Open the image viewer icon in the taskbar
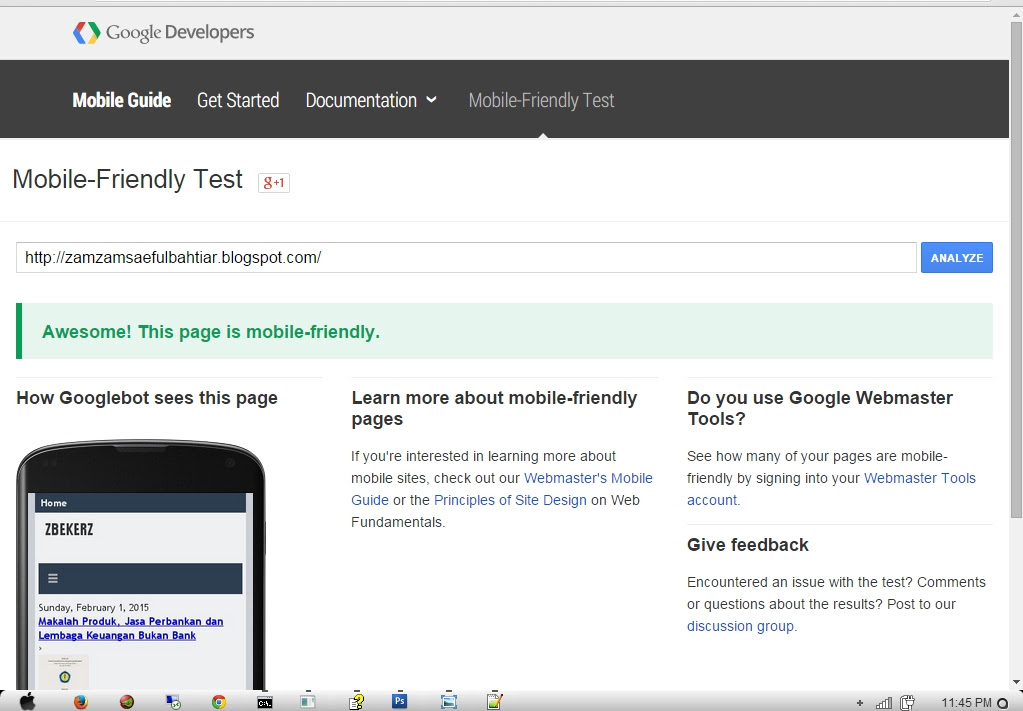The image size is (1023, 711). point(448,701)
